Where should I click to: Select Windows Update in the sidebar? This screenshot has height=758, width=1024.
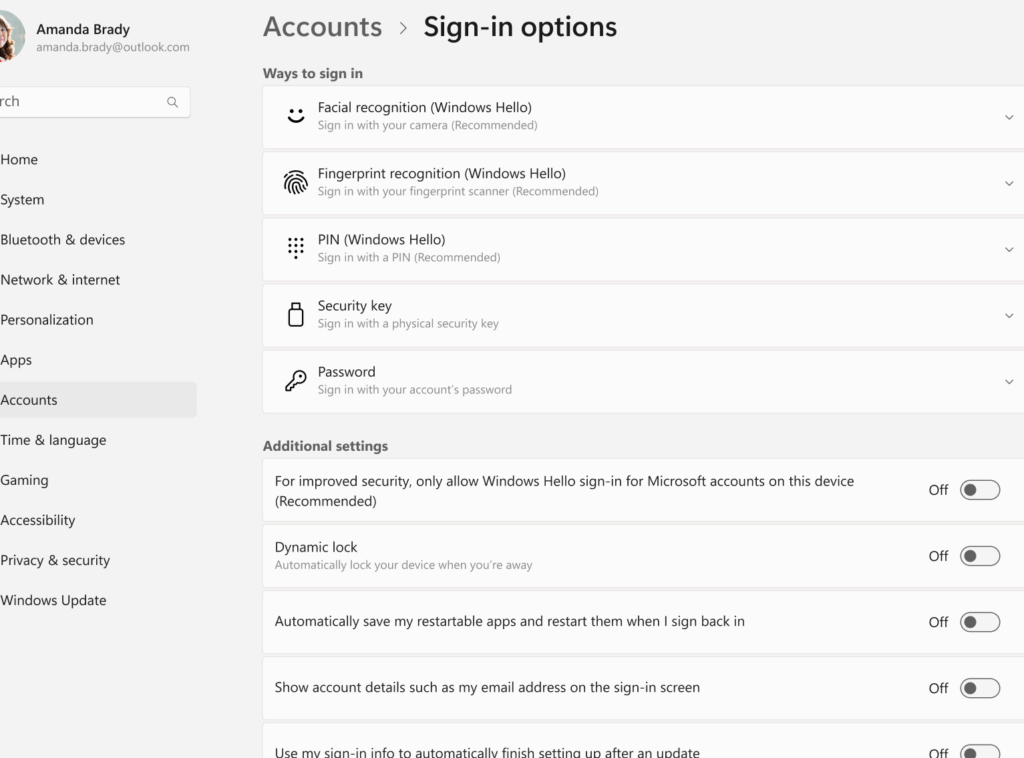click(x=53, y=600)
